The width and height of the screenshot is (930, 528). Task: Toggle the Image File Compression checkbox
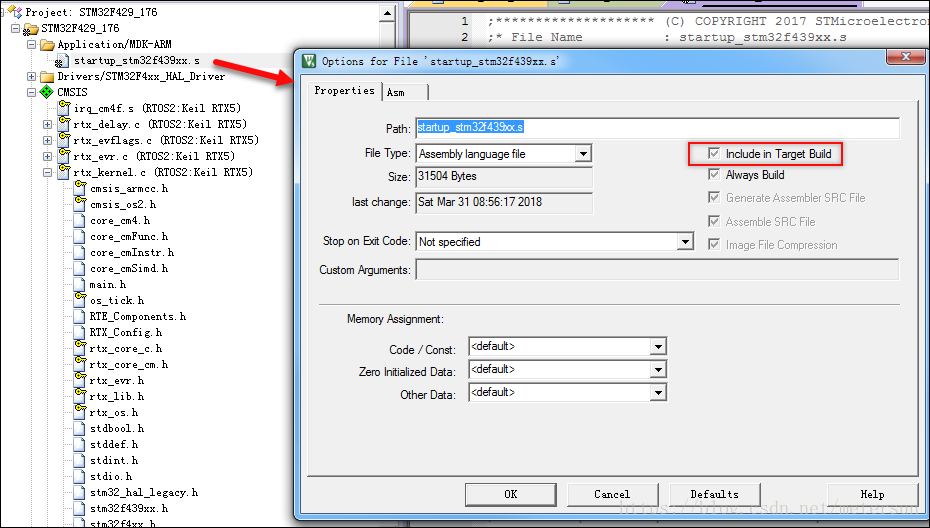[714, 244]
